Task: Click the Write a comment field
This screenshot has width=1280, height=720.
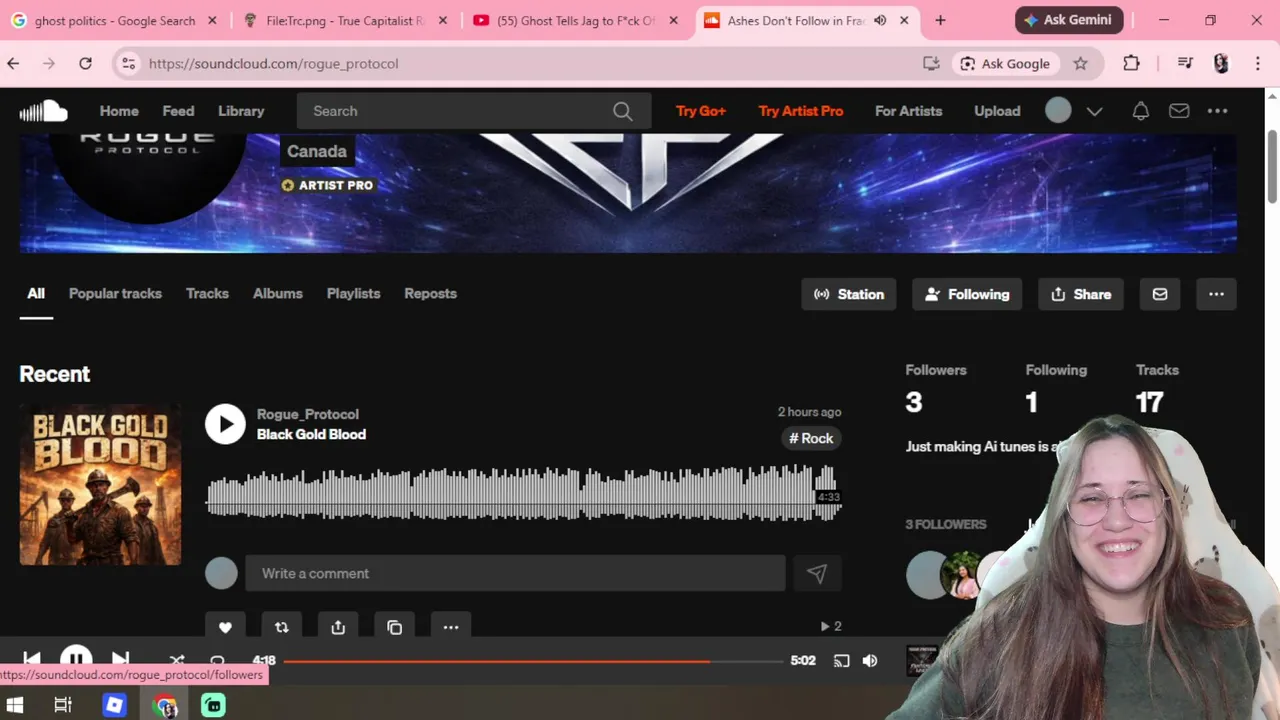Action: (515, 573)
